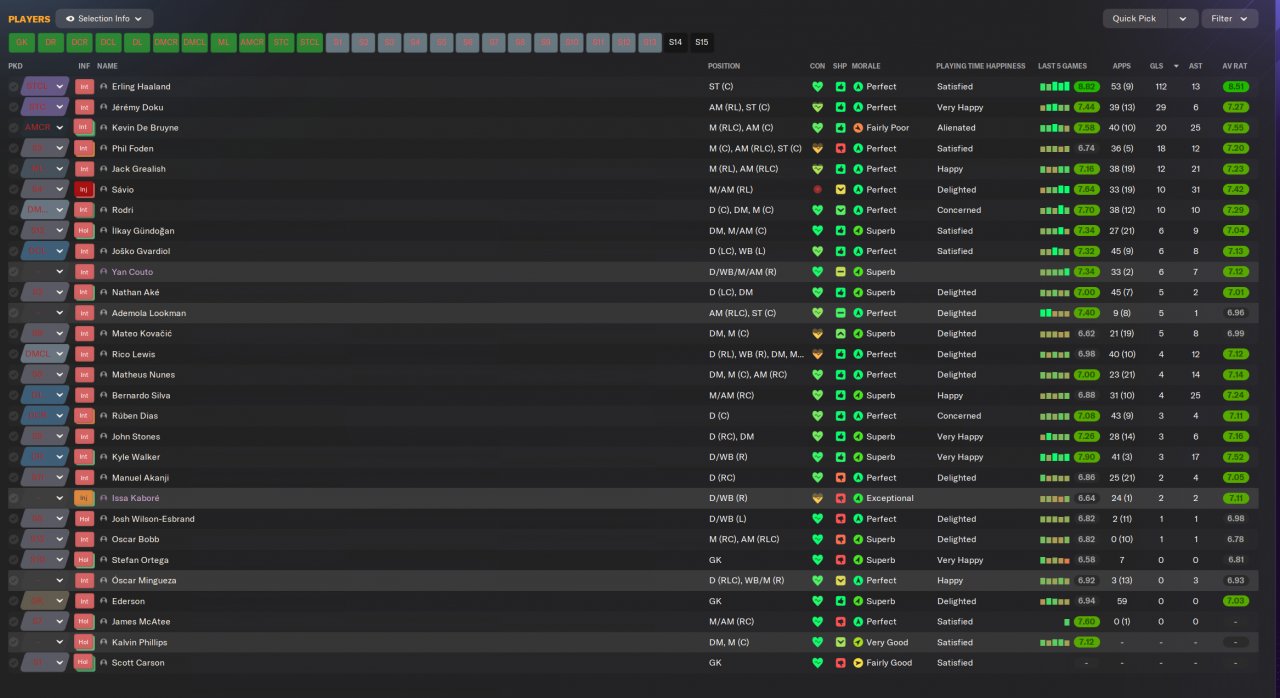The height and width of the screenshot is (698, 1280).
Task: Open the Filter dropdown
Action: (x=1230, y=18)
